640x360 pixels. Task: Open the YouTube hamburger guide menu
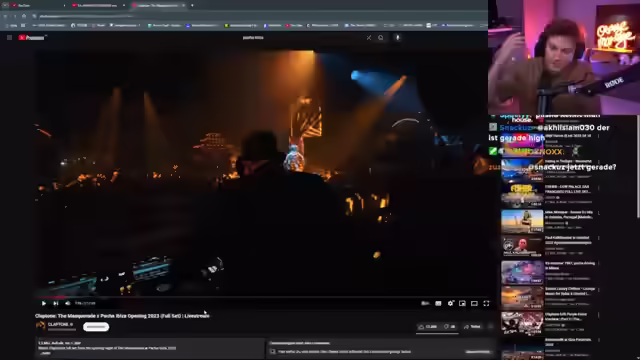[x=9, y=38]
